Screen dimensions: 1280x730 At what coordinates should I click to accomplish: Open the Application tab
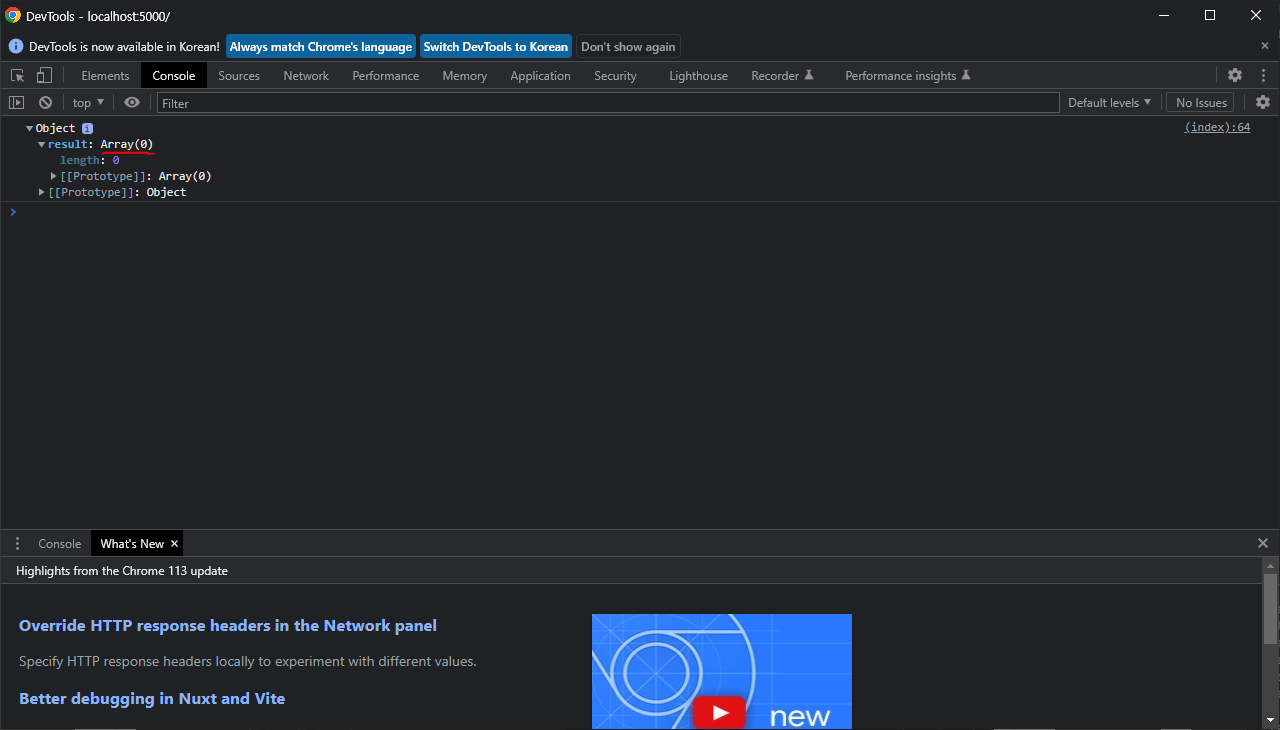click(540, 76)
